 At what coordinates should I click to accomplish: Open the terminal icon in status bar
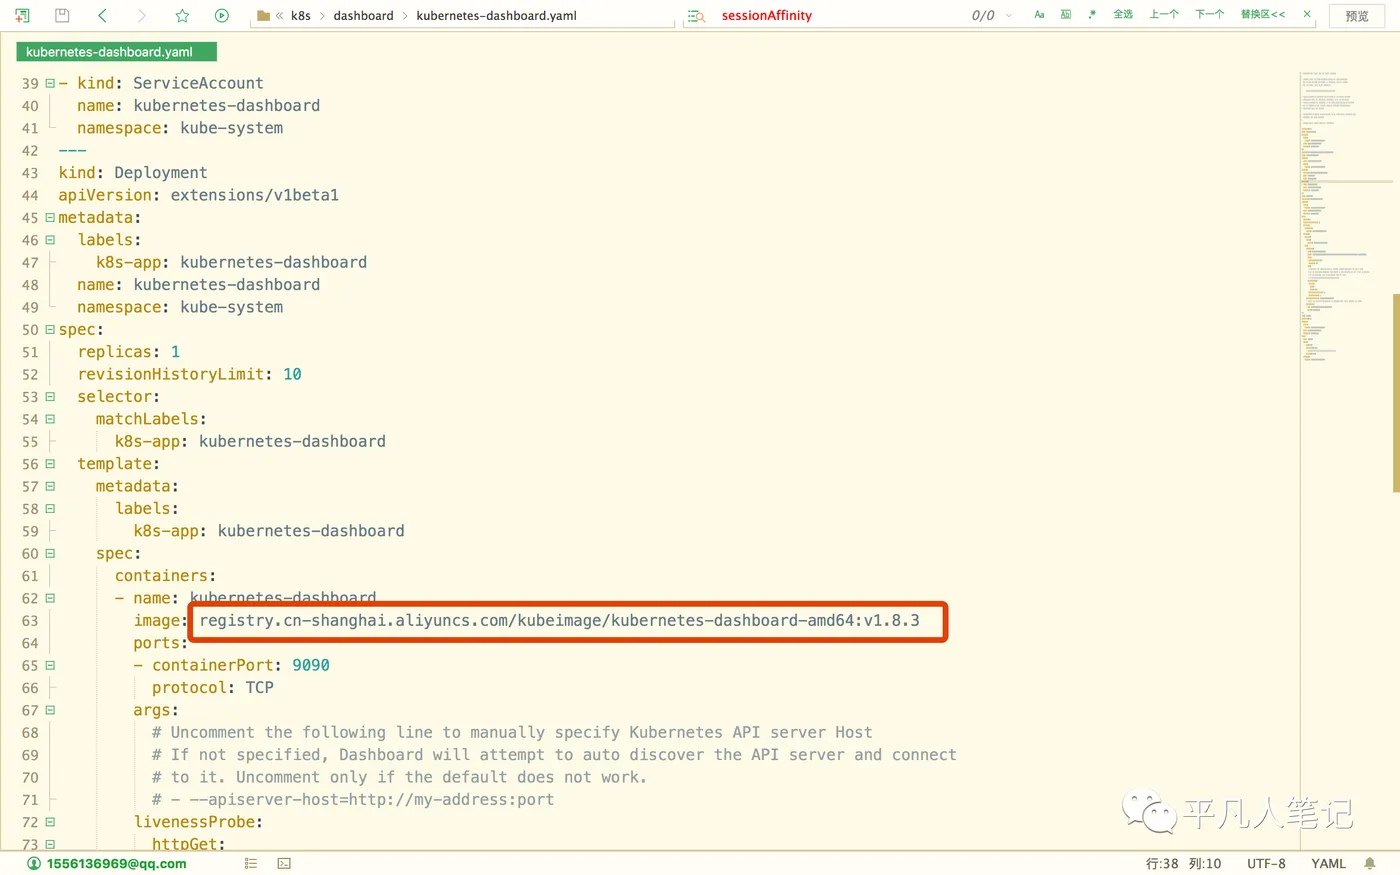(284, 863)
